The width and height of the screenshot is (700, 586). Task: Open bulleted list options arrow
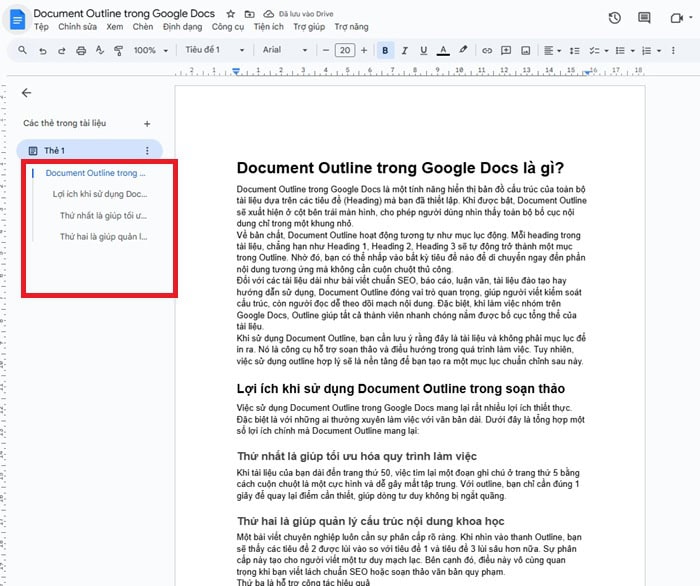point(633,51)
